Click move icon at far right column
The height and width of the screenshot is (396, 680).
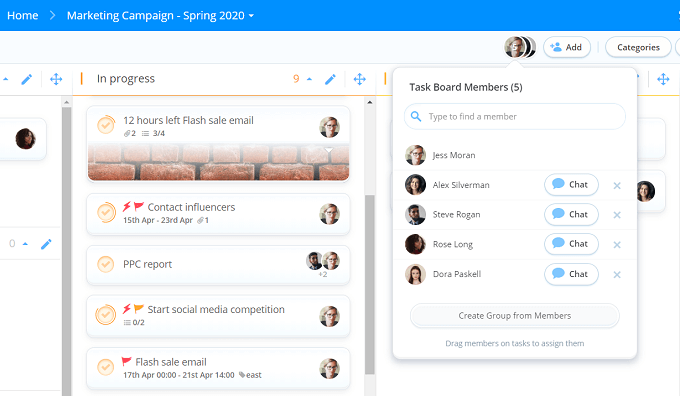pos(663,79)
